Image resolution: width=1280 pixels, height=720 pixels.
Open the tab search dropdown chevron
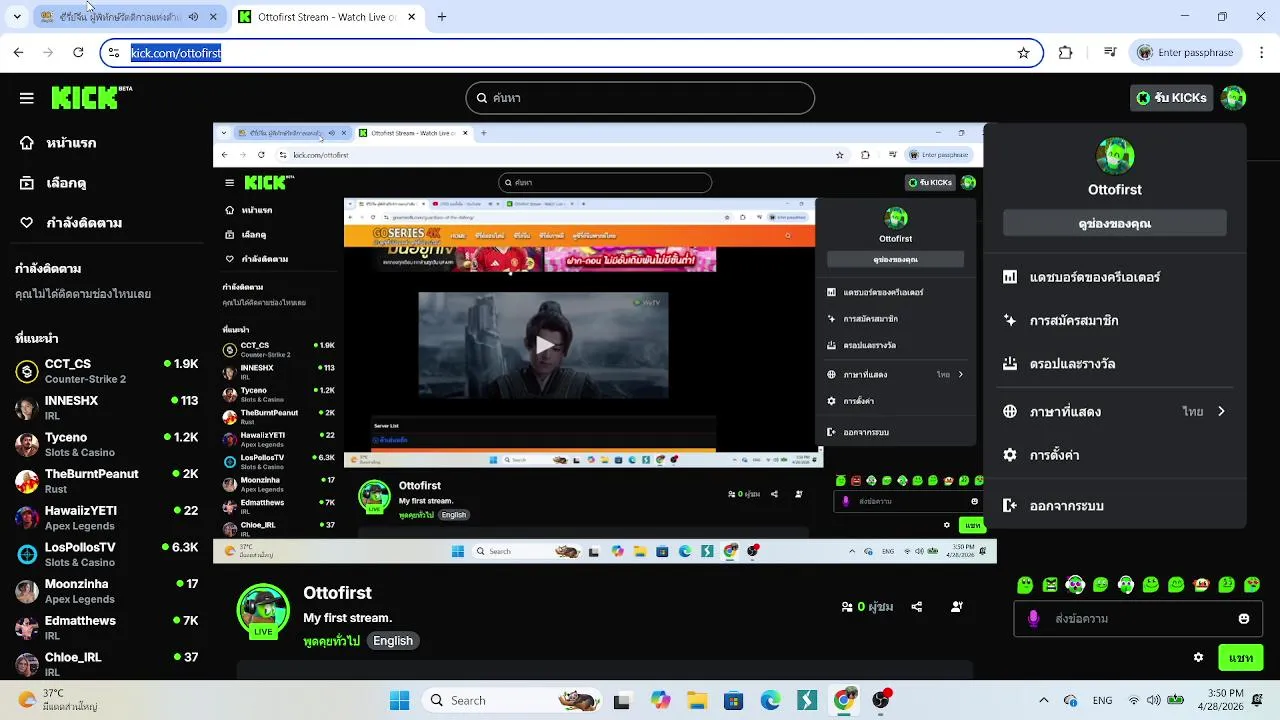point(17,17)
